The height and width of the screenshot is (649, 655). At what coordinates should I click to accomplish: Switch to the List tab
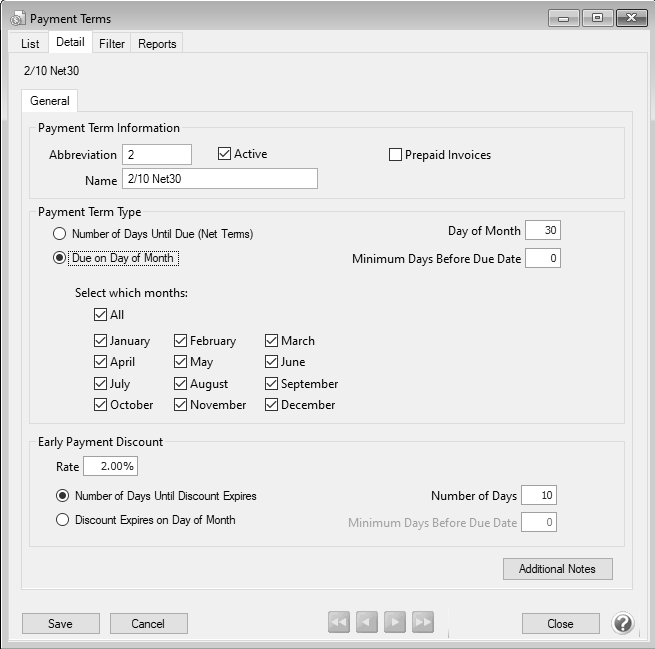(x=30, y=43)
